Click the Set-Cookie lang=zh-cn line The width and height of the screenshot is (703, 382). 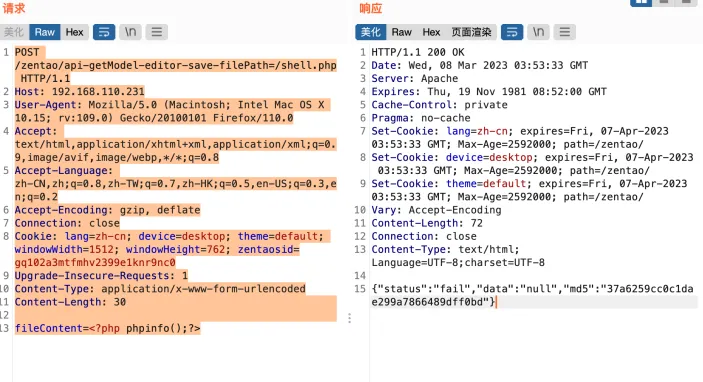(x=520, y=138)
